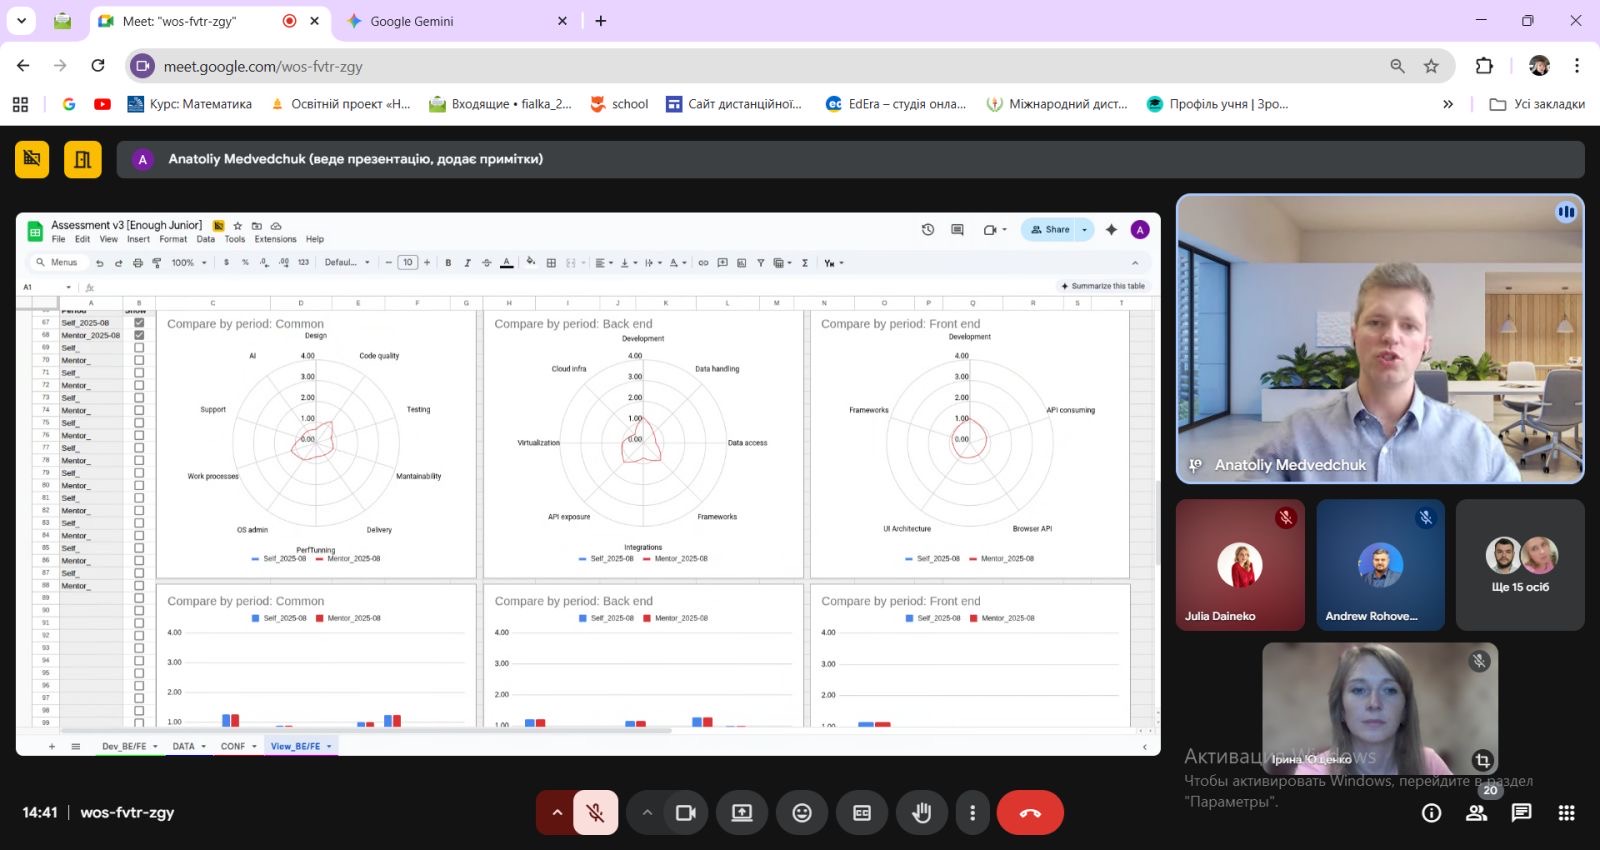
Task: Open more options three-dot menu in call bar
Action: click(x=972, y=813)
